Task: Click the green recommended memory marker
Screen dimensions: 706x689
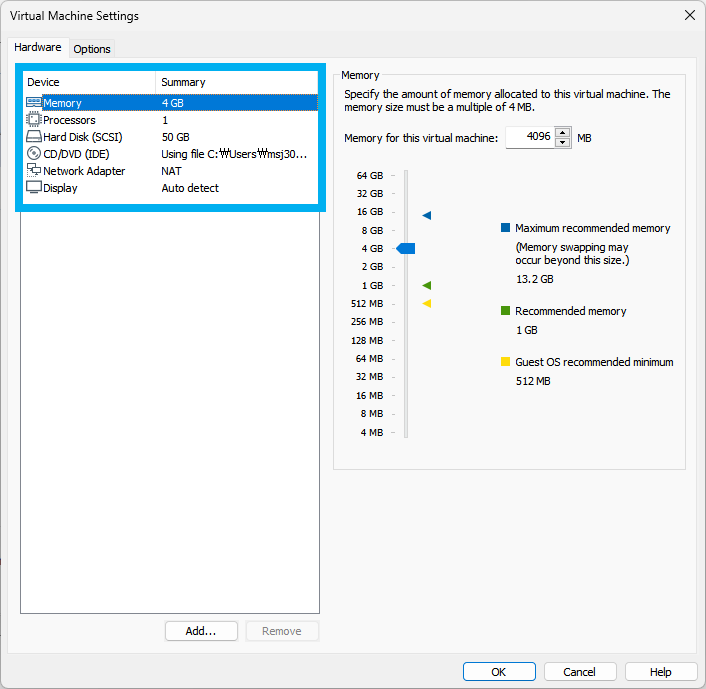Action: [427, 285]
